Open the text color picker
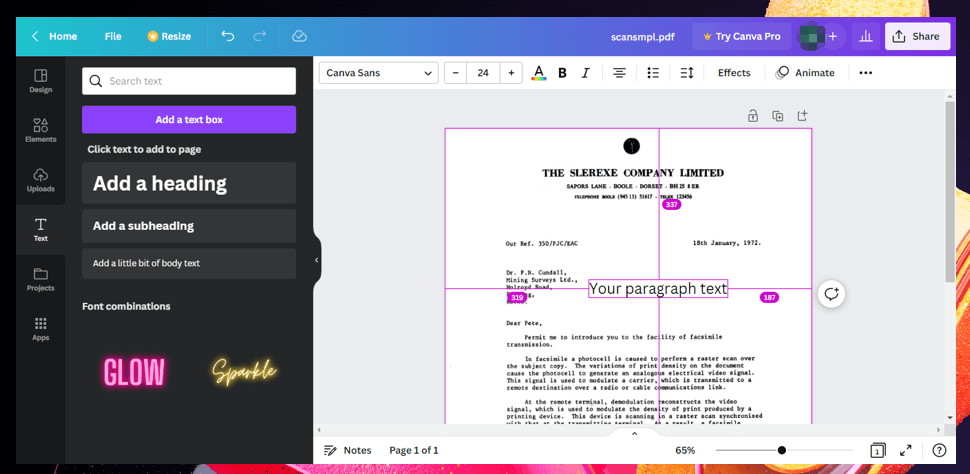This screenshot has width=970, height=474. pos(539,73)
